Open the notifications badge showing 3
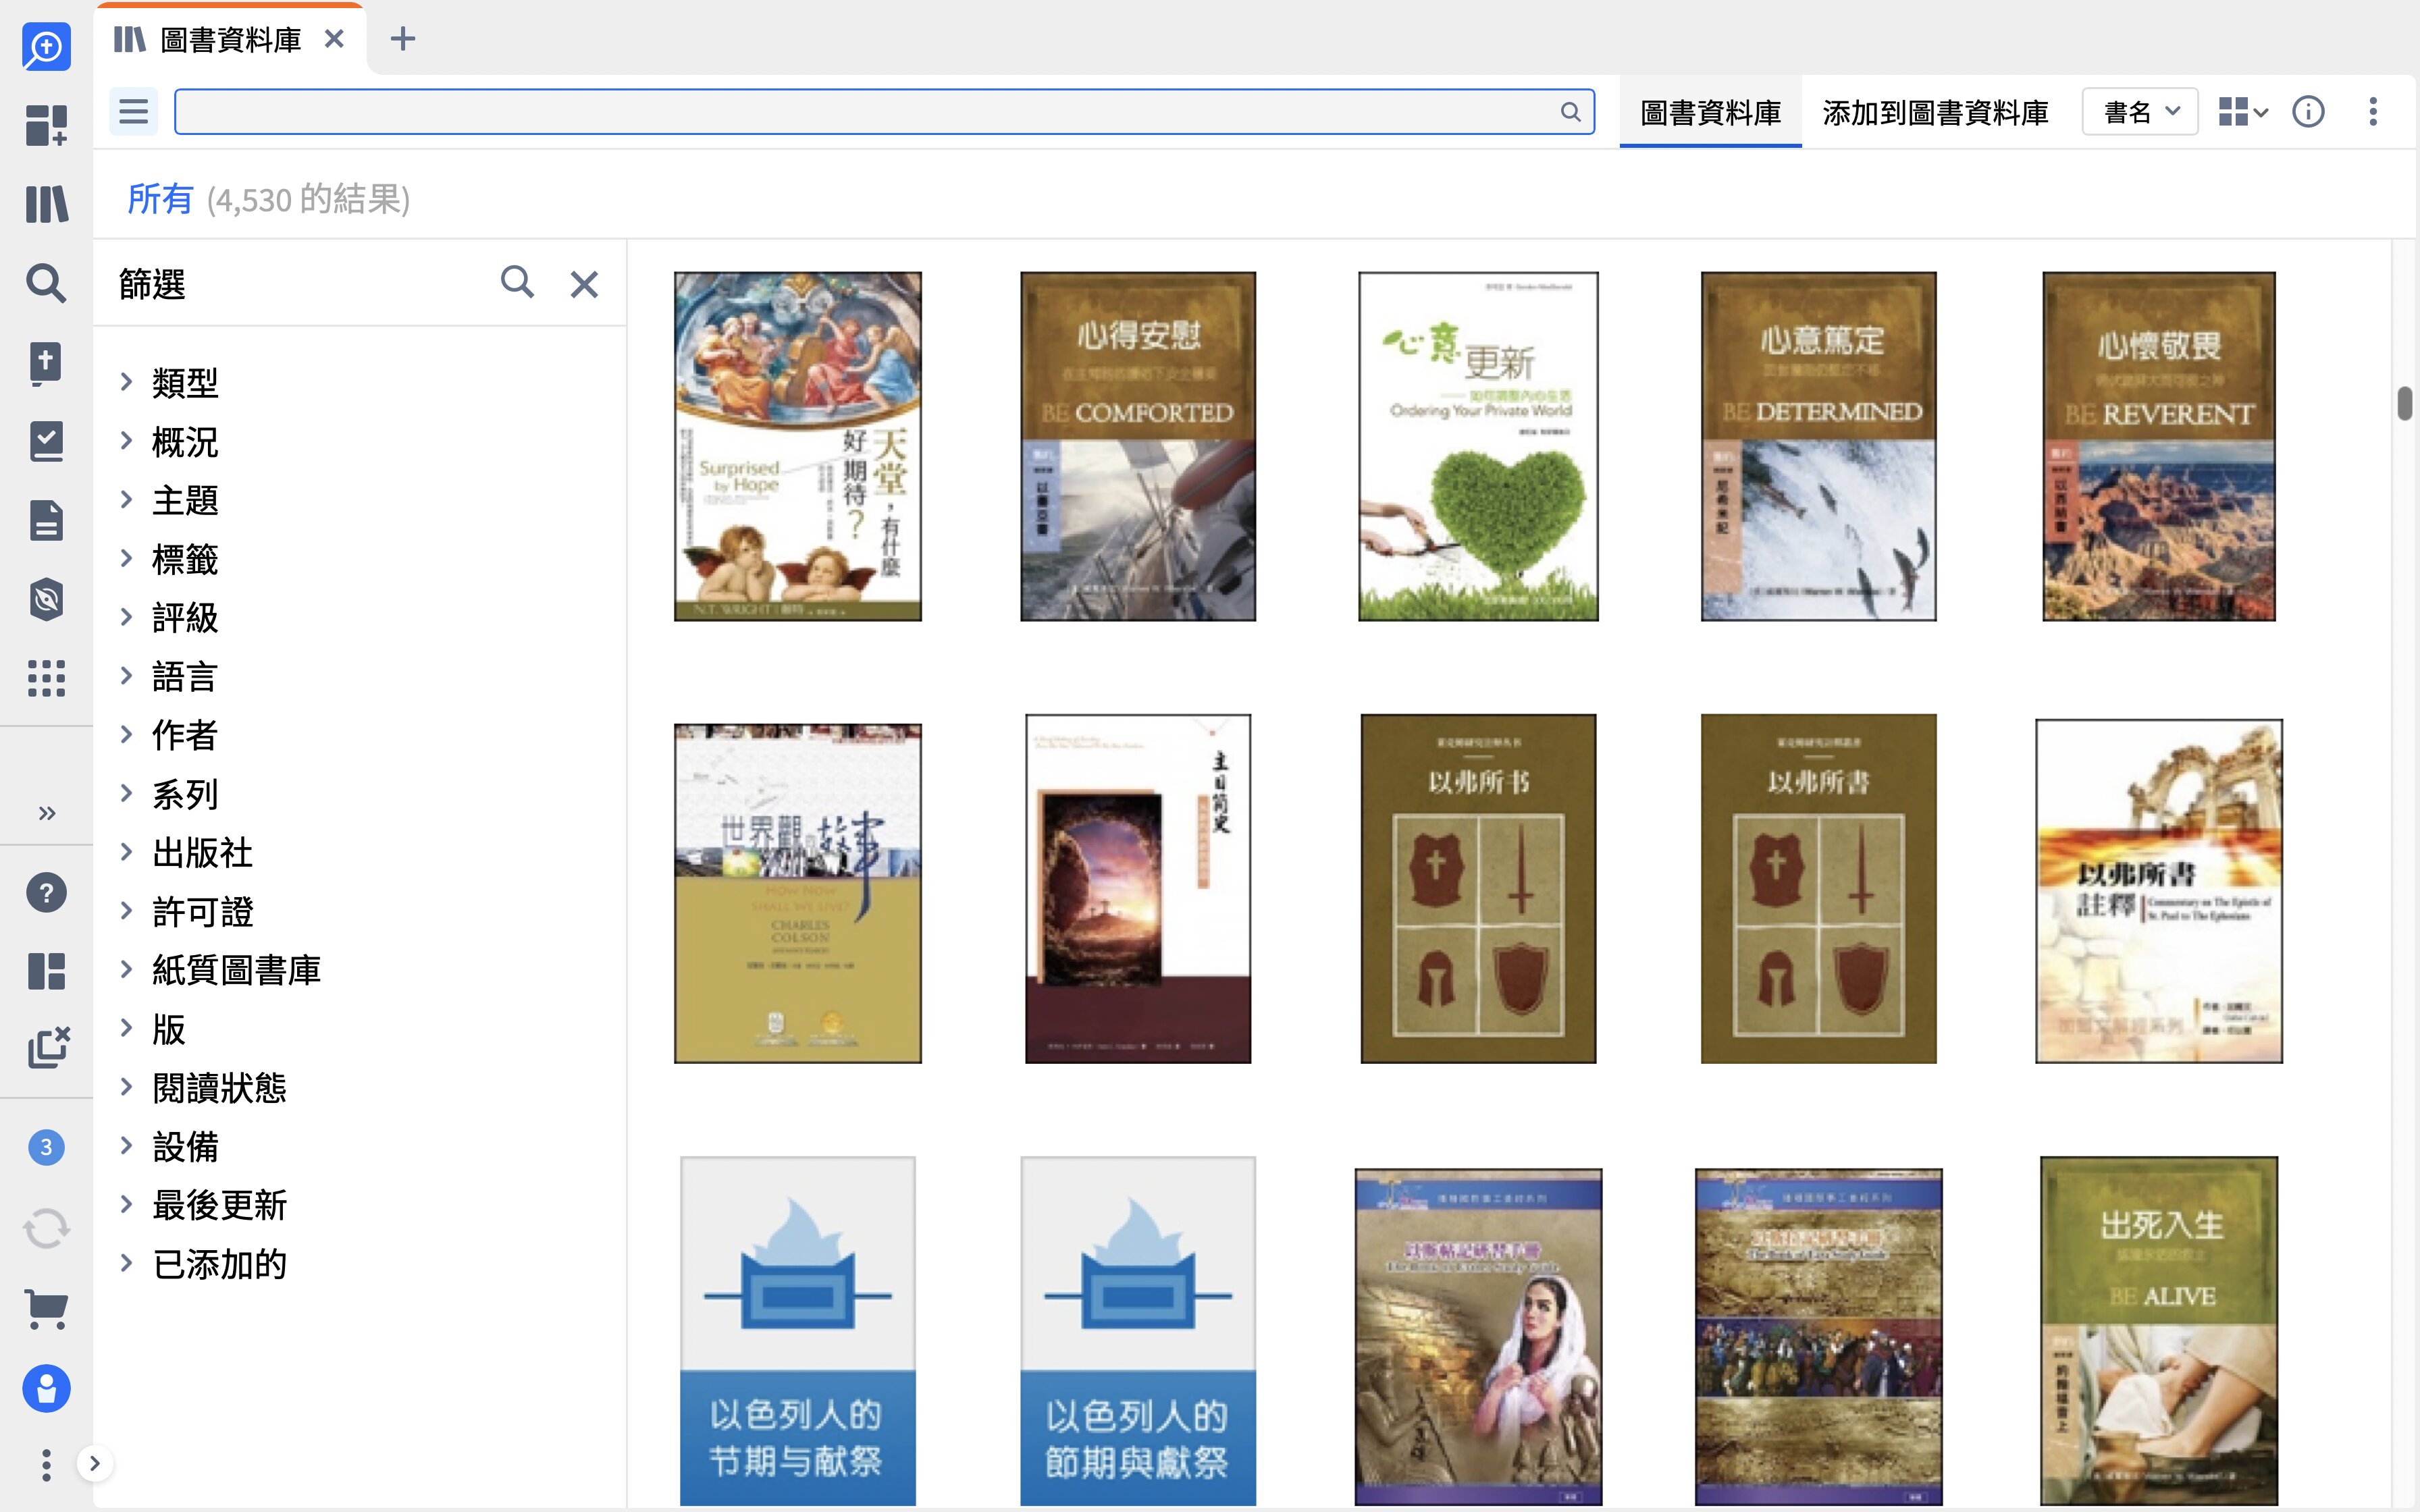 tap(46, 1147)
